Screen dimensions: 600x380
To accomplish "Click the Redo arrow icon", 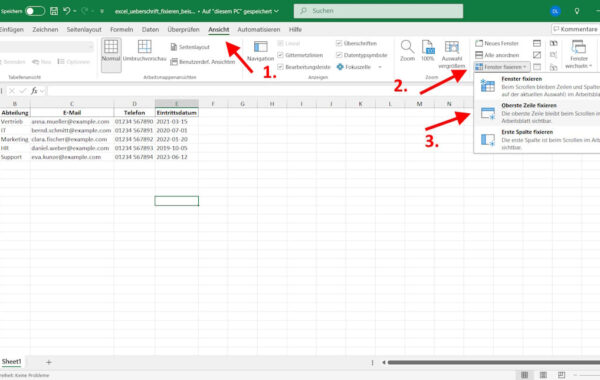I will (x=85, y=11).
